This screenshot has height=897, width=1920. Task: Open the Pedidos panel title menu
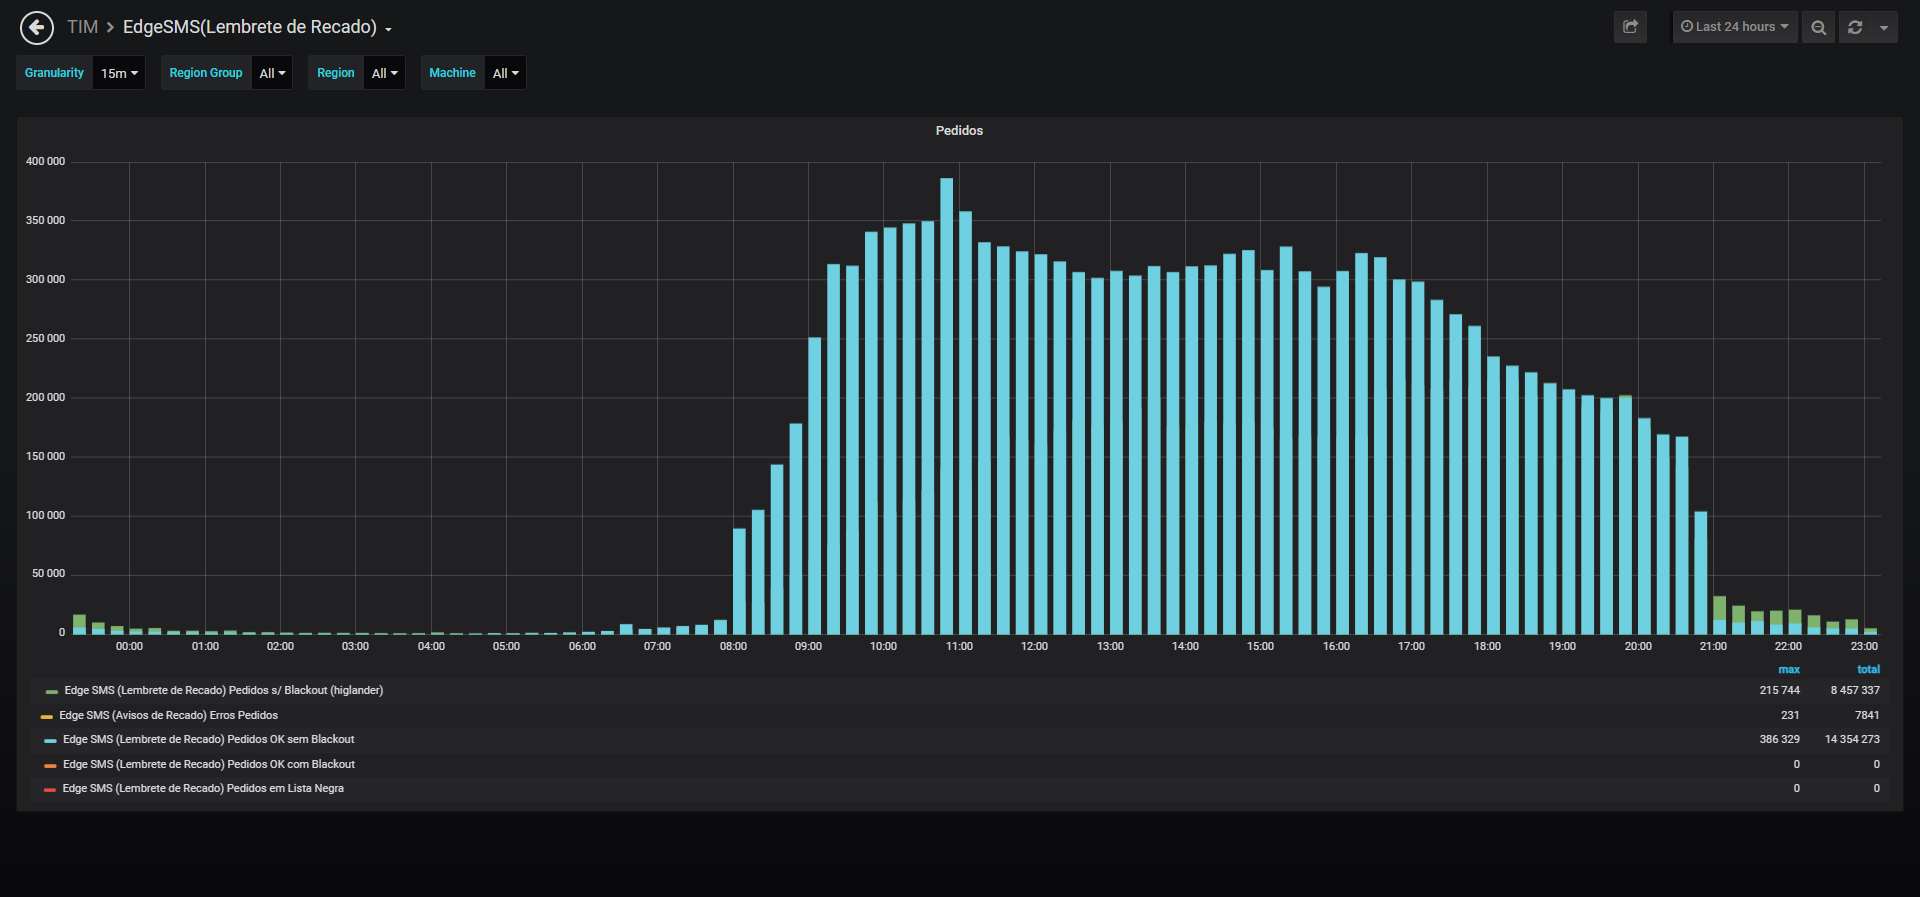tap(959, 131)
